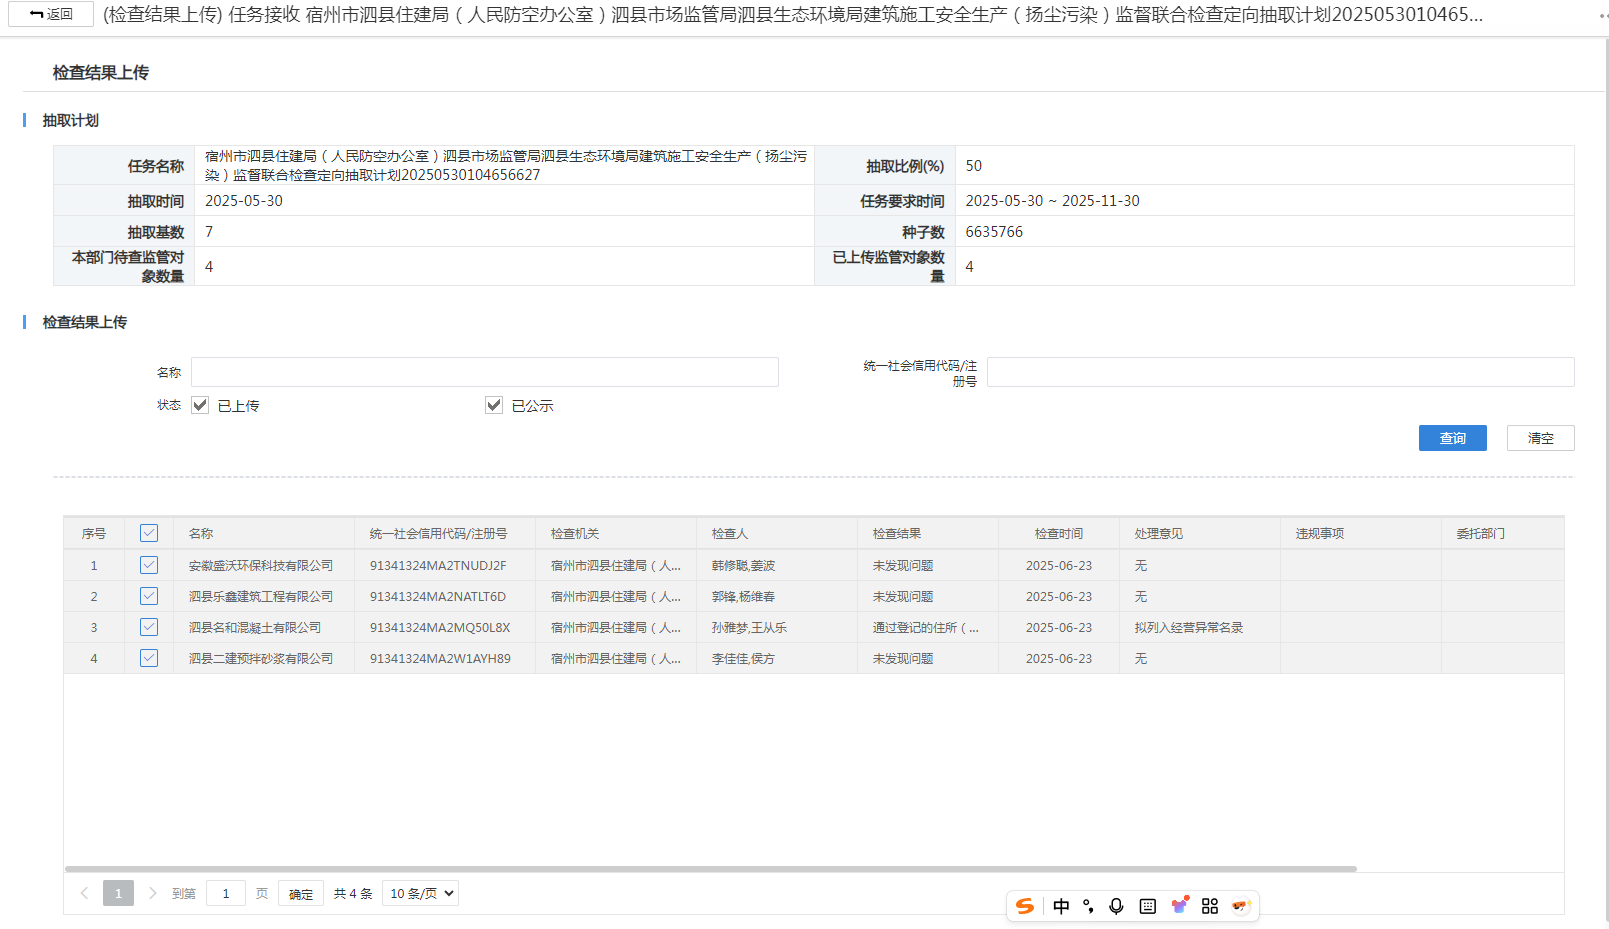
Task: Click the 确定 page jump button
Action: (x=301, y=894)
